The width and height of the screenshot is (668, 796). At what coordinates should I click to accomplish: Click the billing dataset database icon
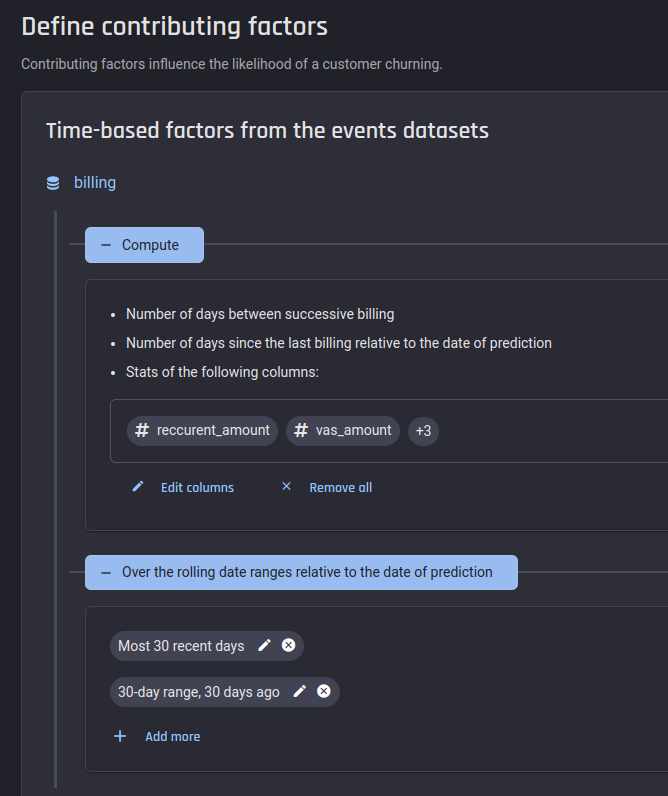[x=53, y=183]
